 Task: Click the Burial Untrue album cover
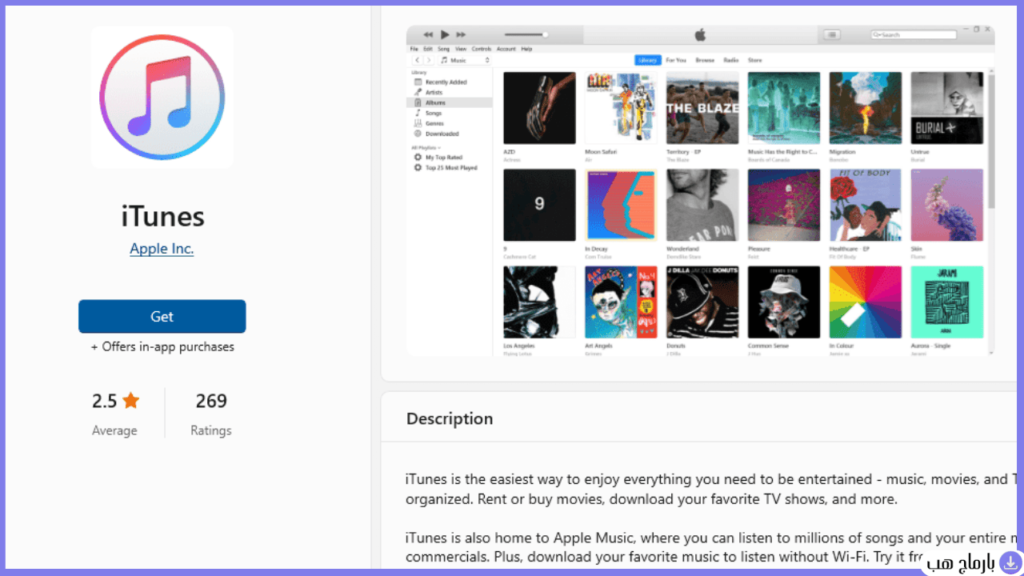coord(947,108)
